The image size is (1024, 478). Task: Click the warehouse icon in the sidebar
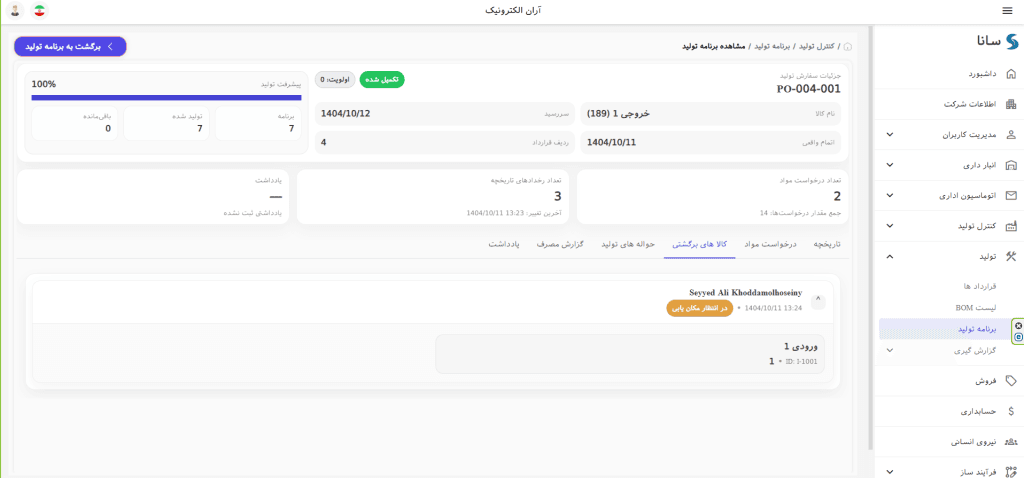1011,165
